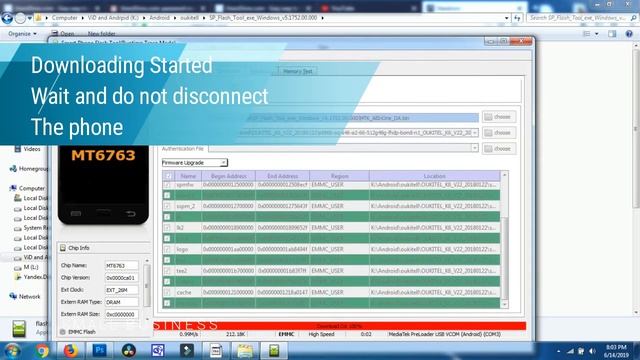Click the Computer breadcrumb in address bar
The image size is (640, 360).
pos(64,18)
